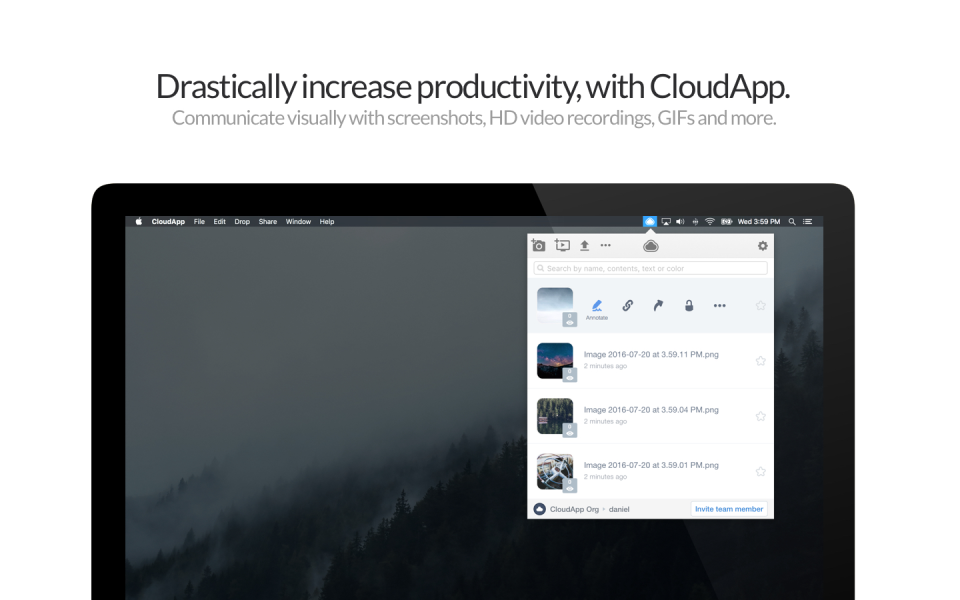Click the search by name field
The image size is (960, 600).
pos(651,268)
